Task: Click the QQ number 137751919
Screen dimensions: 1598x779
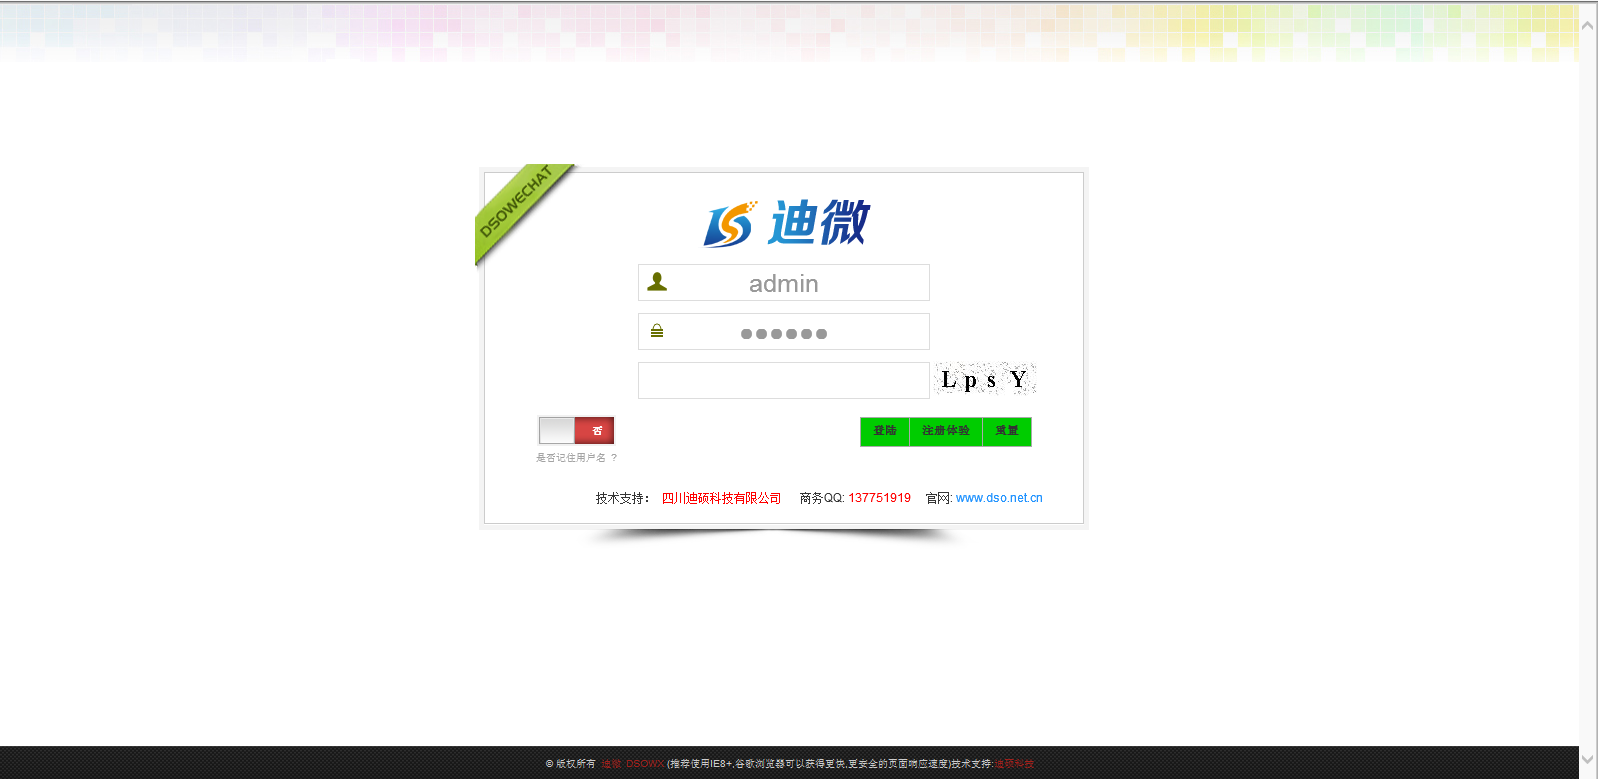Action: point(880,498)
